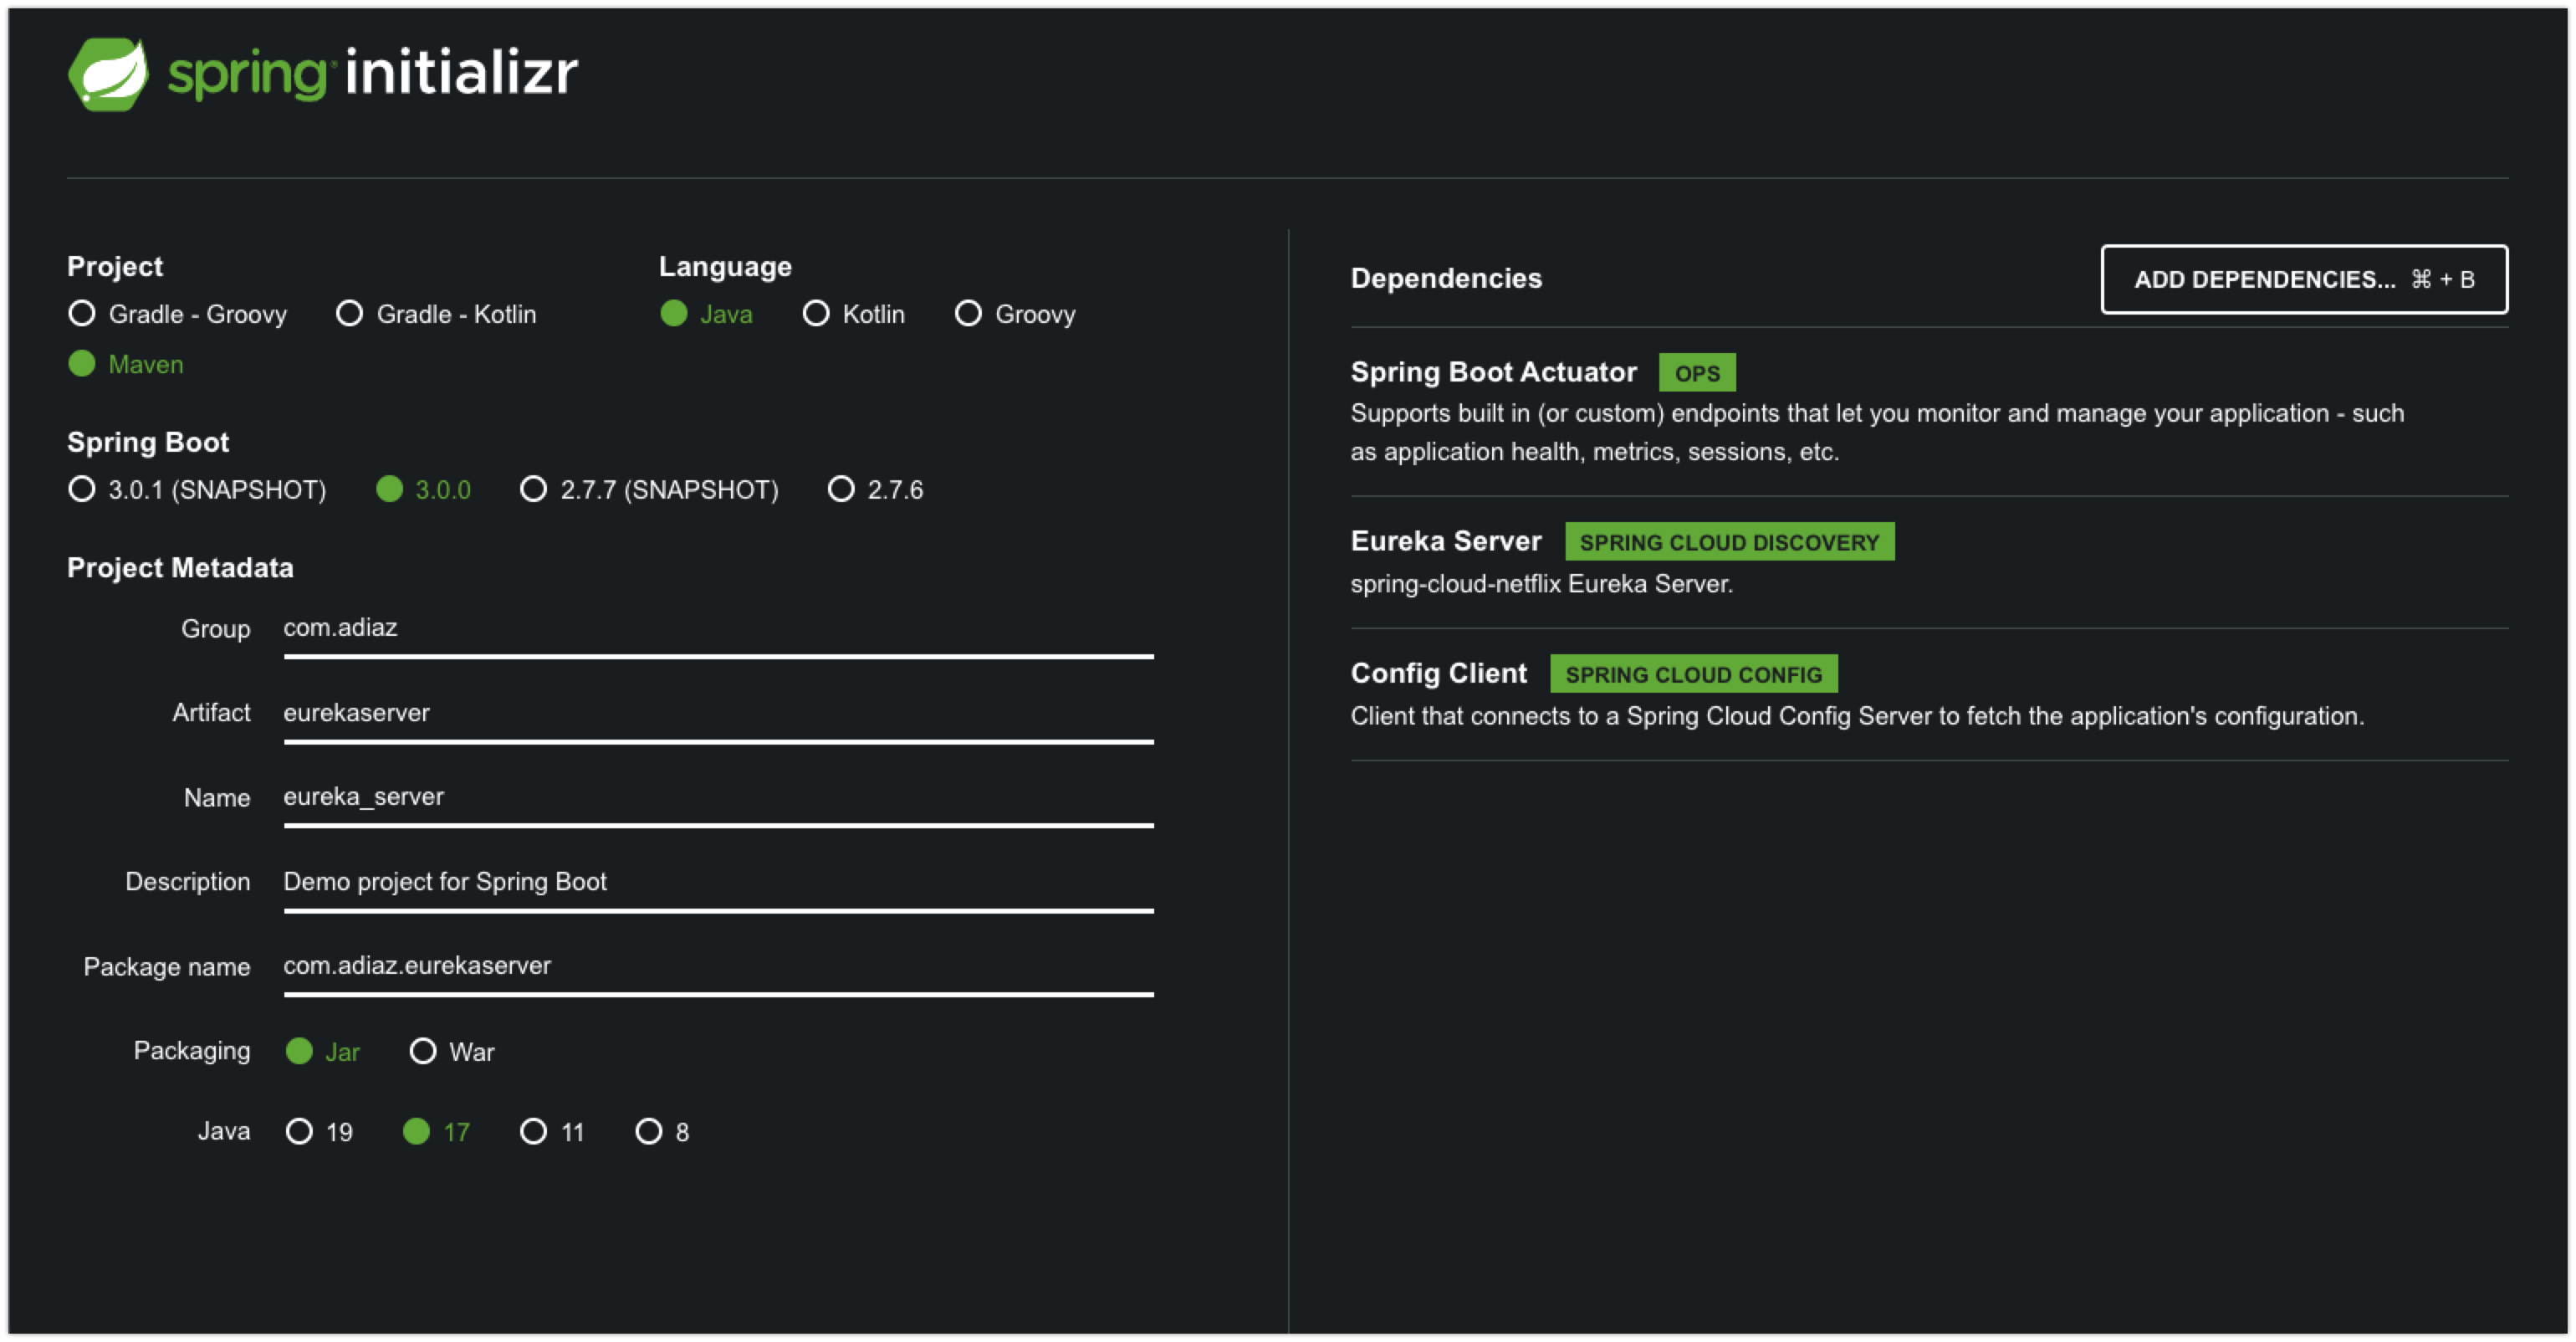
Task: Open the Add Dependencies dialog
Action: pyautogui.click(x=2304, y=279)
